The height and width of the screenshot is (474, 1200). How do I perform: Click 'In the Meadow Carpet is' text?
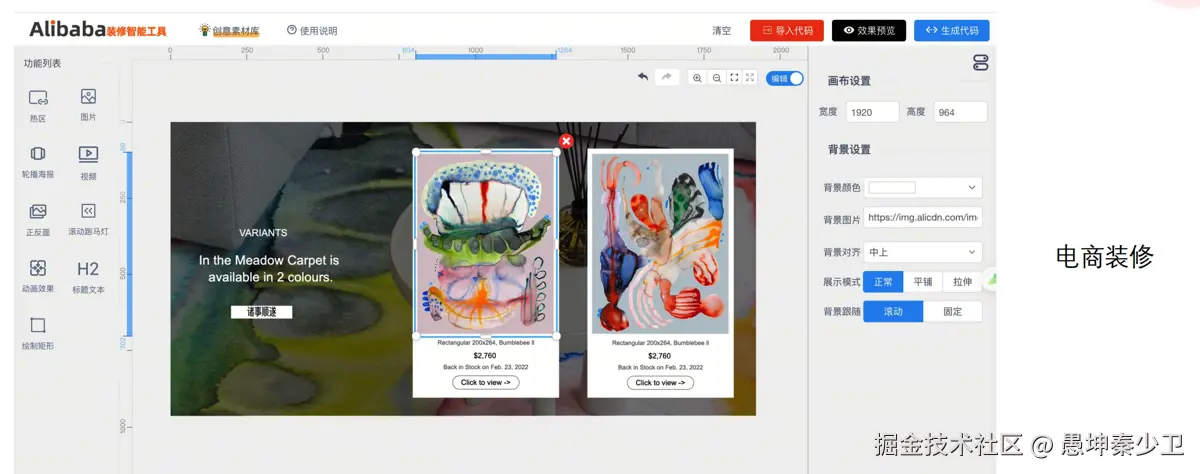[x=269, y=260]
